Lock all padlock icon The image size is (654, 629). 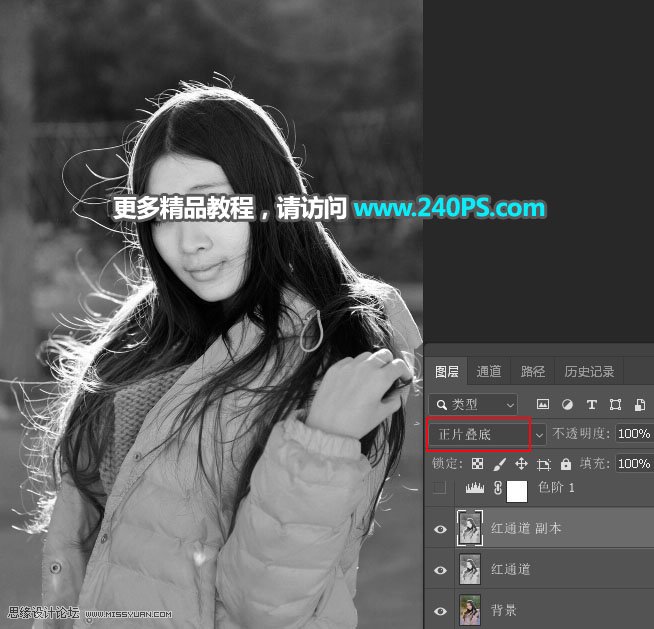[x=566, y=464]
